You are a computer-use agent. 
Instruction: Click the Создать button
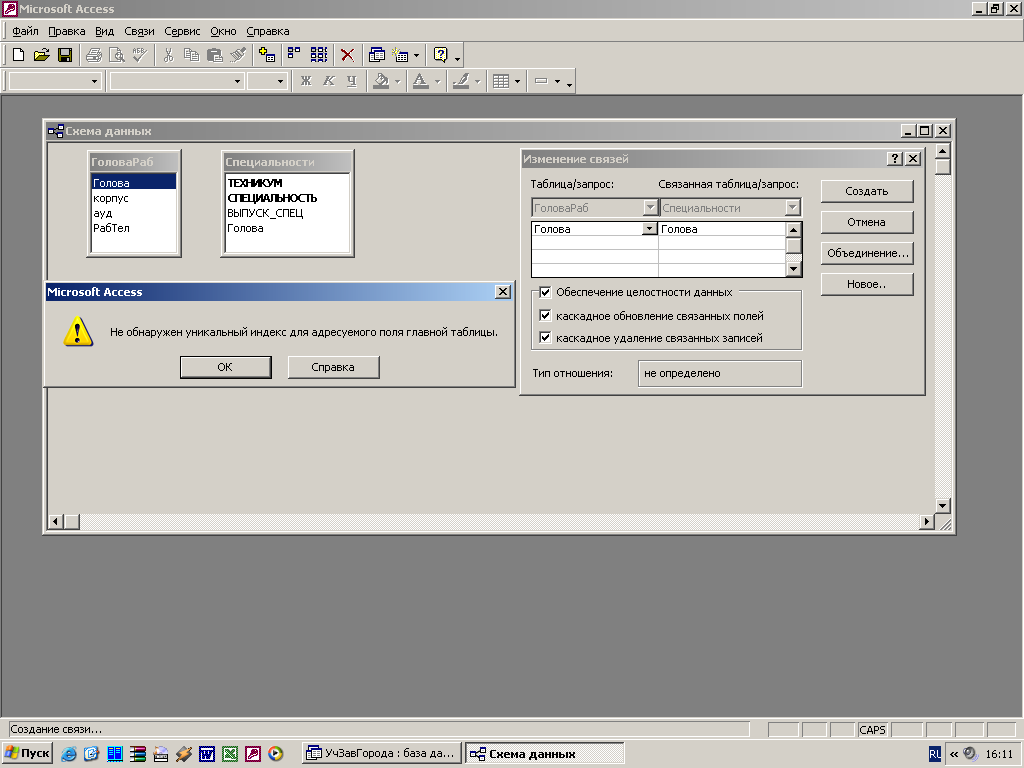pos(867,191)
